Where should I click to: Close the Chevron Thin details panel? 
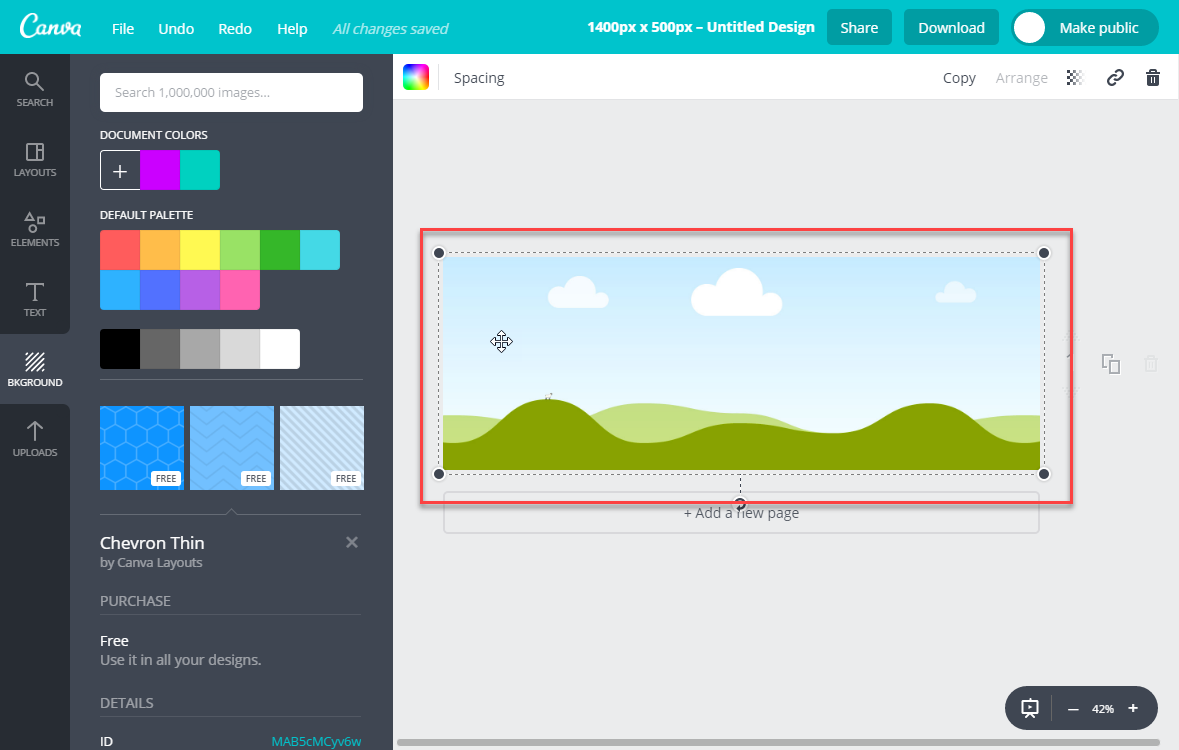(x=351, y=542)
